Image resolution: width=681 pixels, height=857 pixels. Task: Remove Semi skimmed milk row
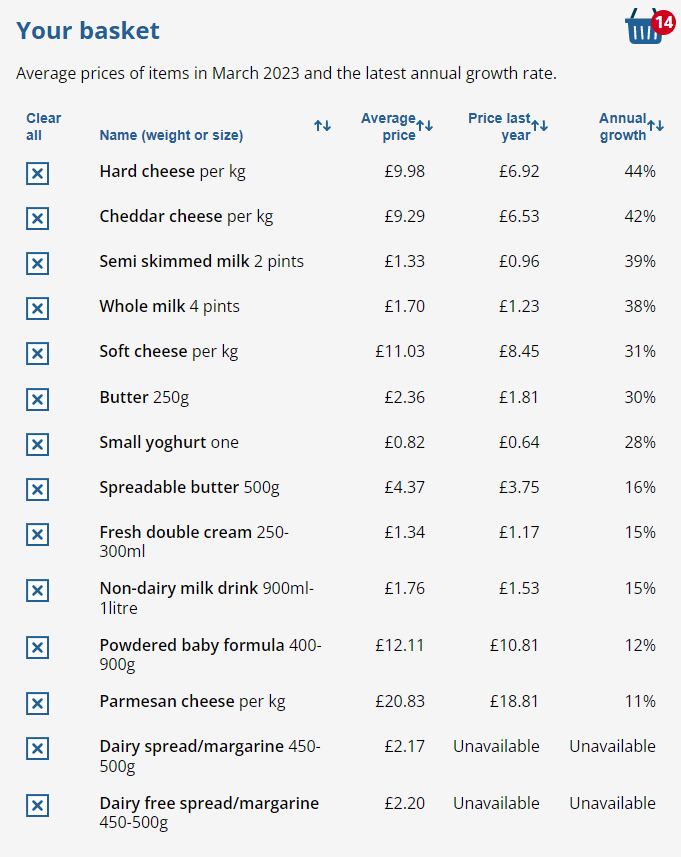(x=37, y=264)
